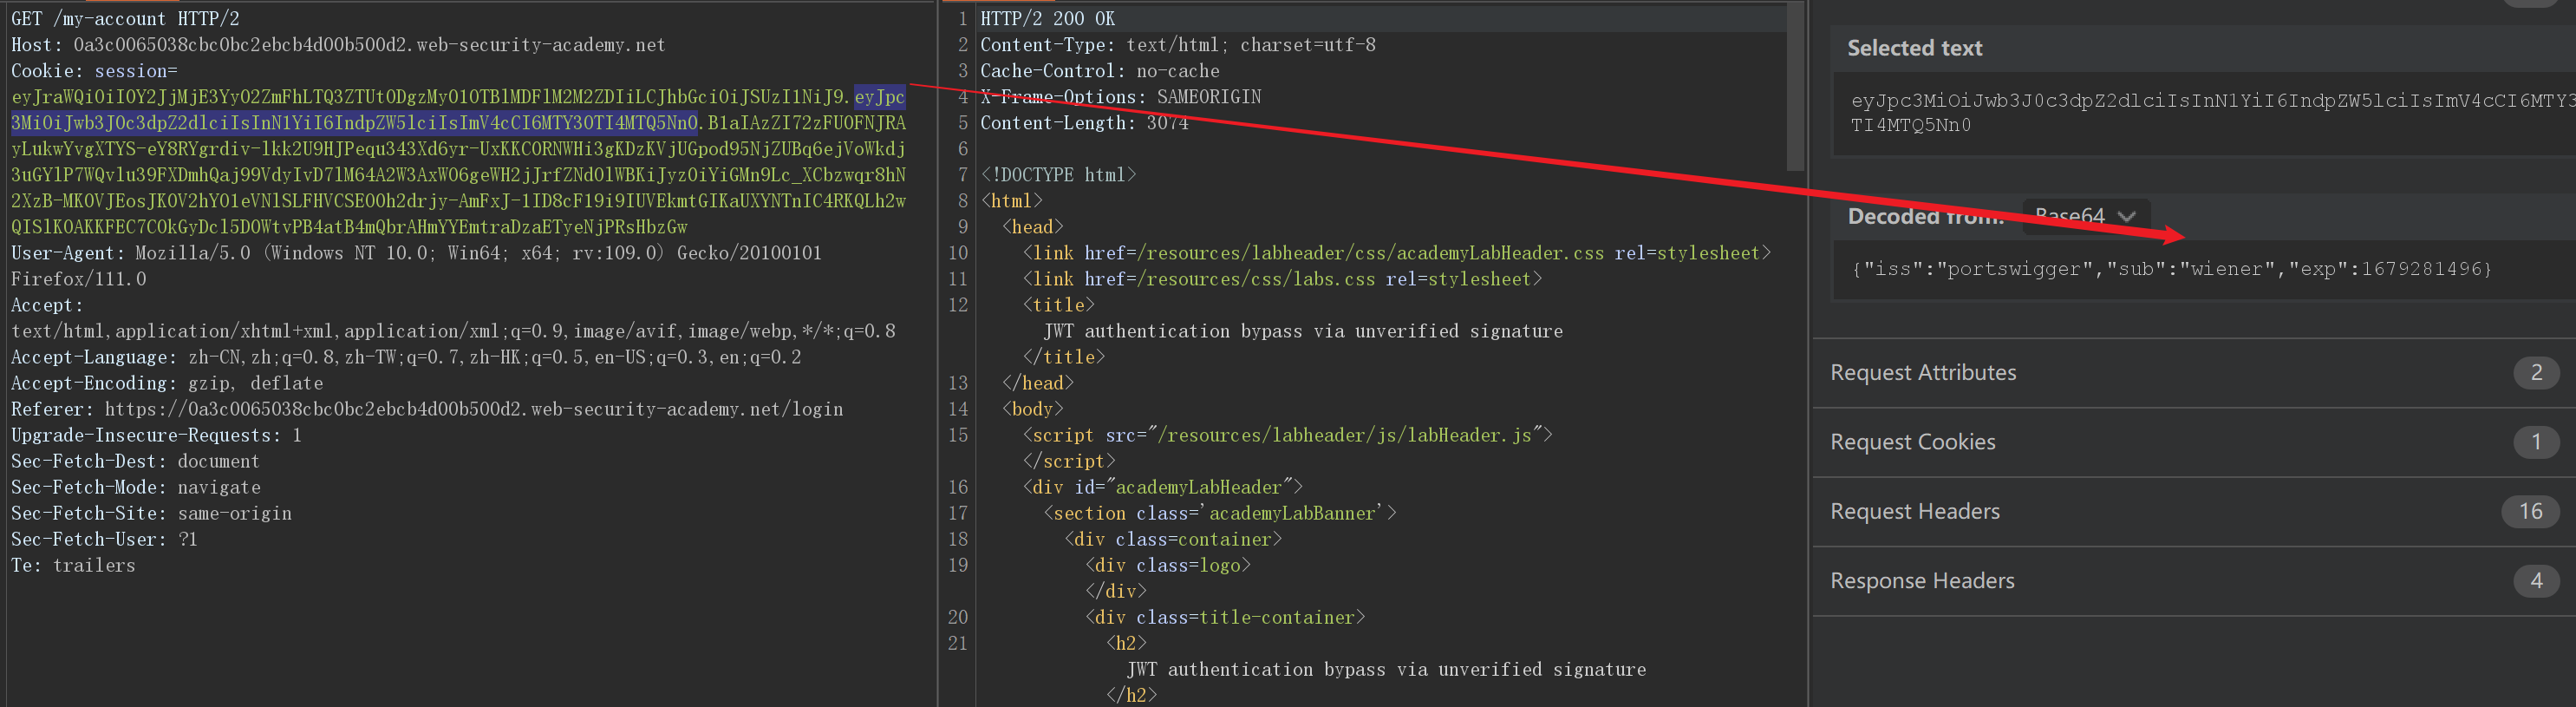Click the X-Frame-Options response header

1120,97
